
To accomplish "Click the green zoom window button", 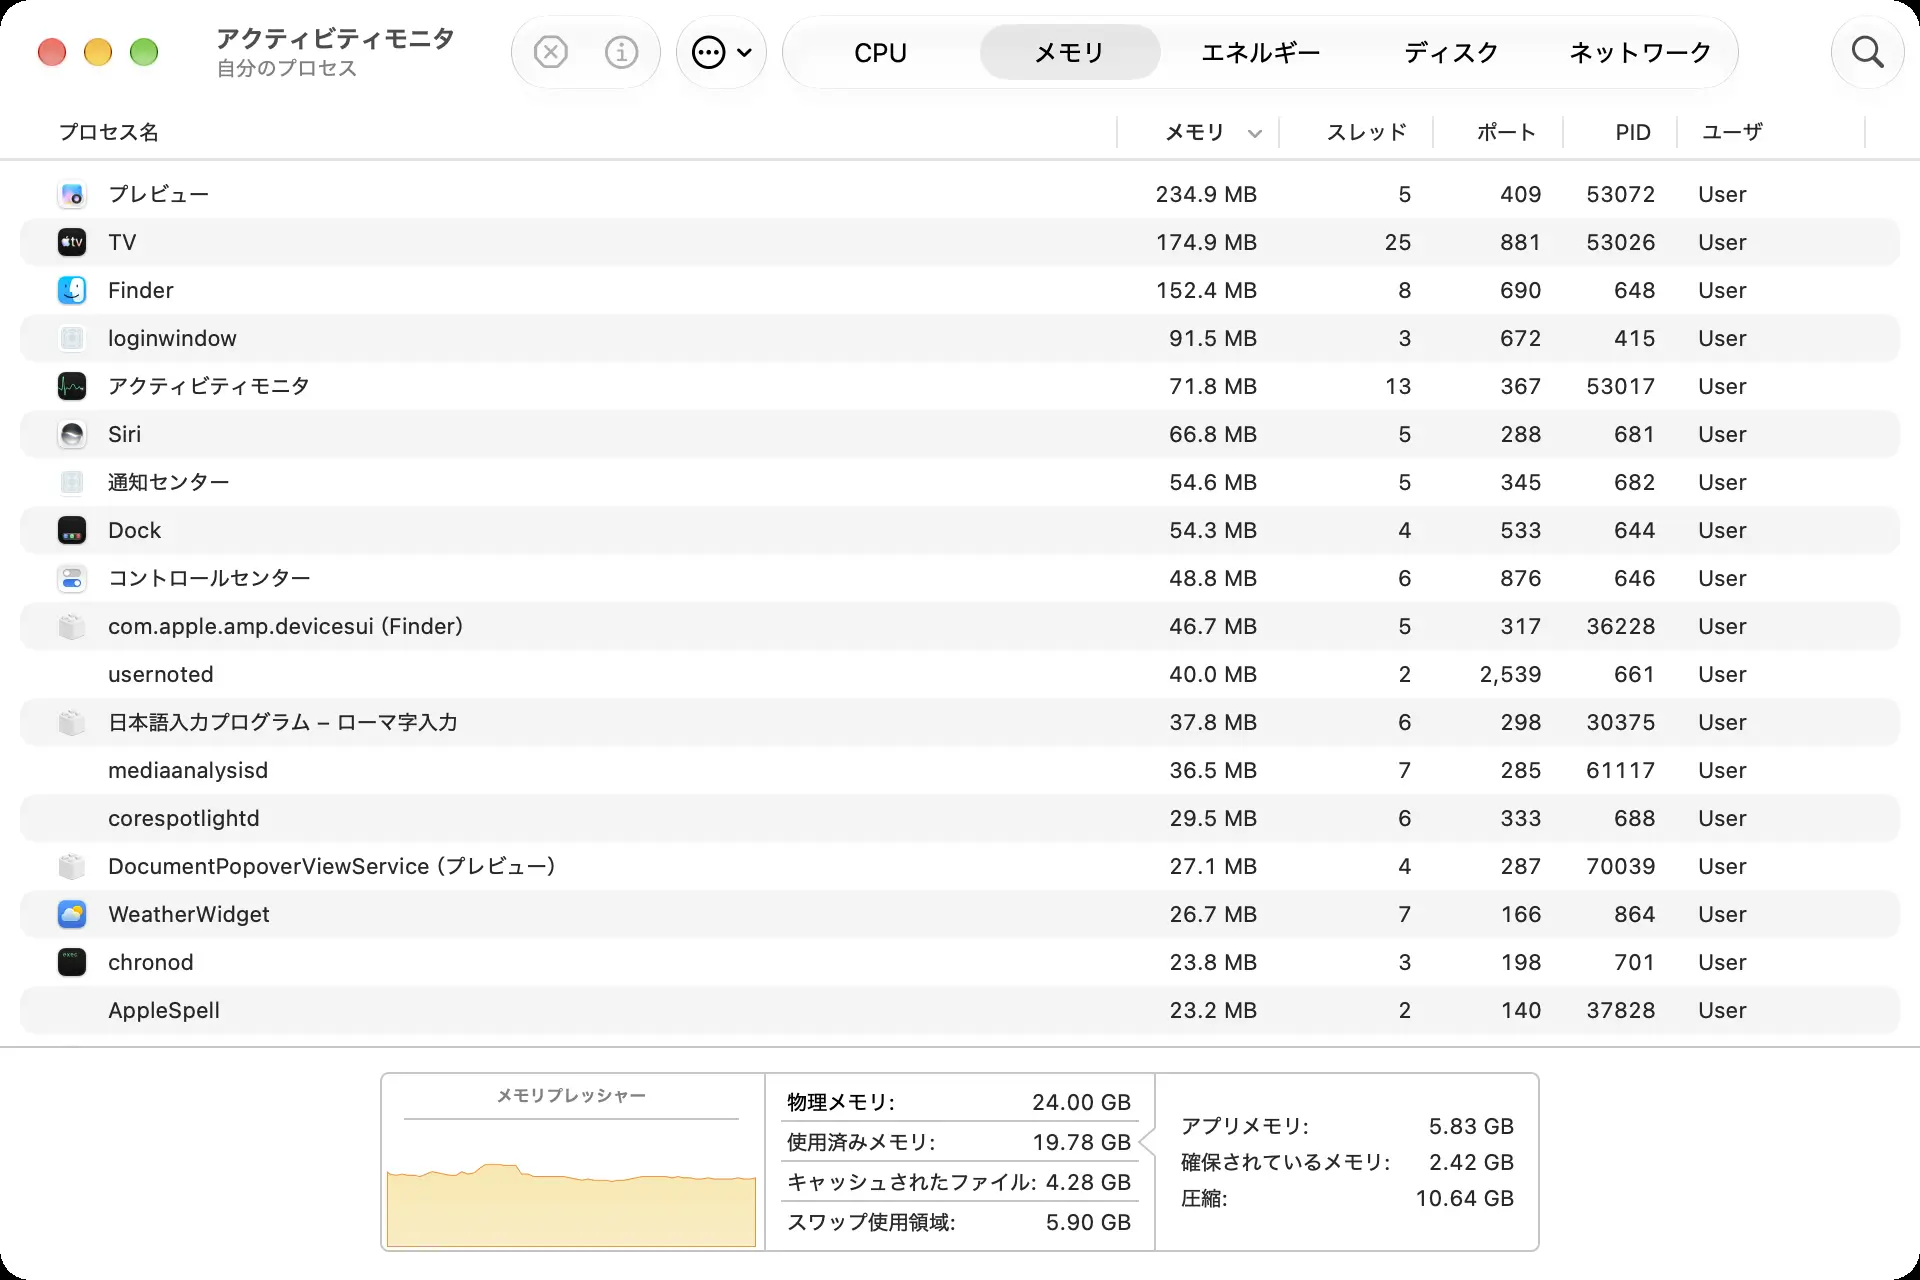I will click(144, 52).
